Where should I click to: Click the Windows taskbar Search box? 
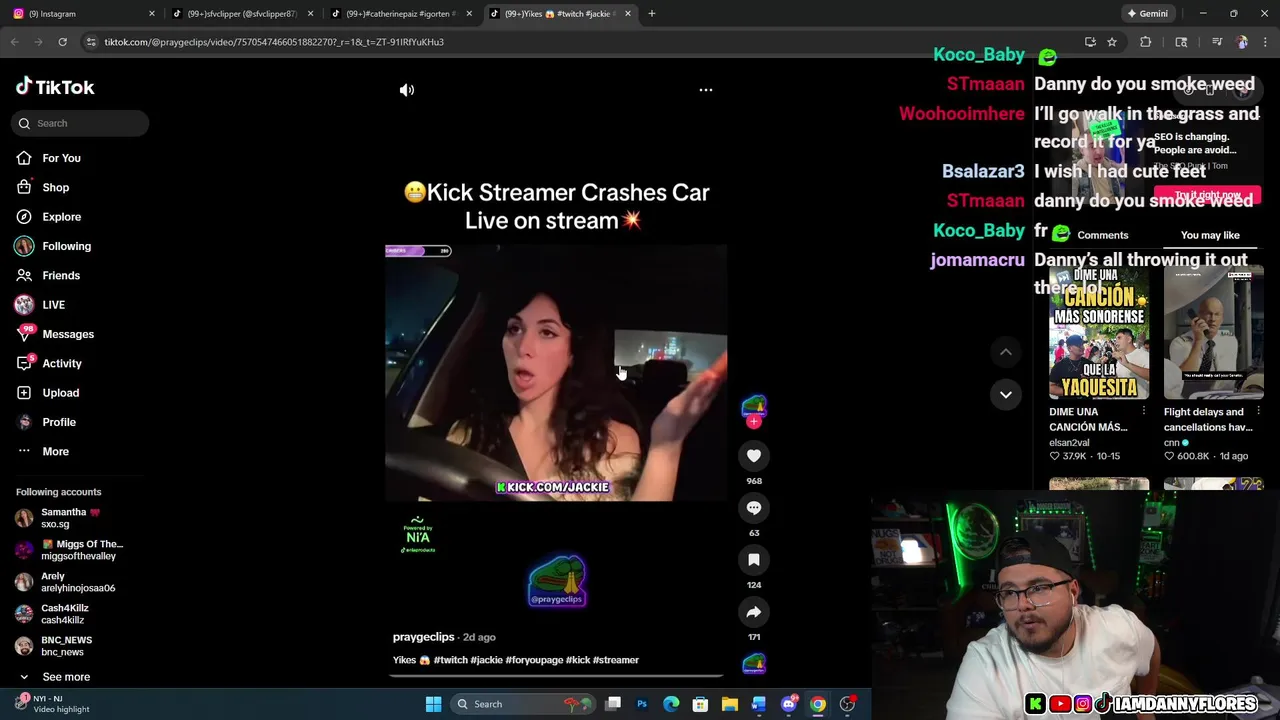[523, 704]
